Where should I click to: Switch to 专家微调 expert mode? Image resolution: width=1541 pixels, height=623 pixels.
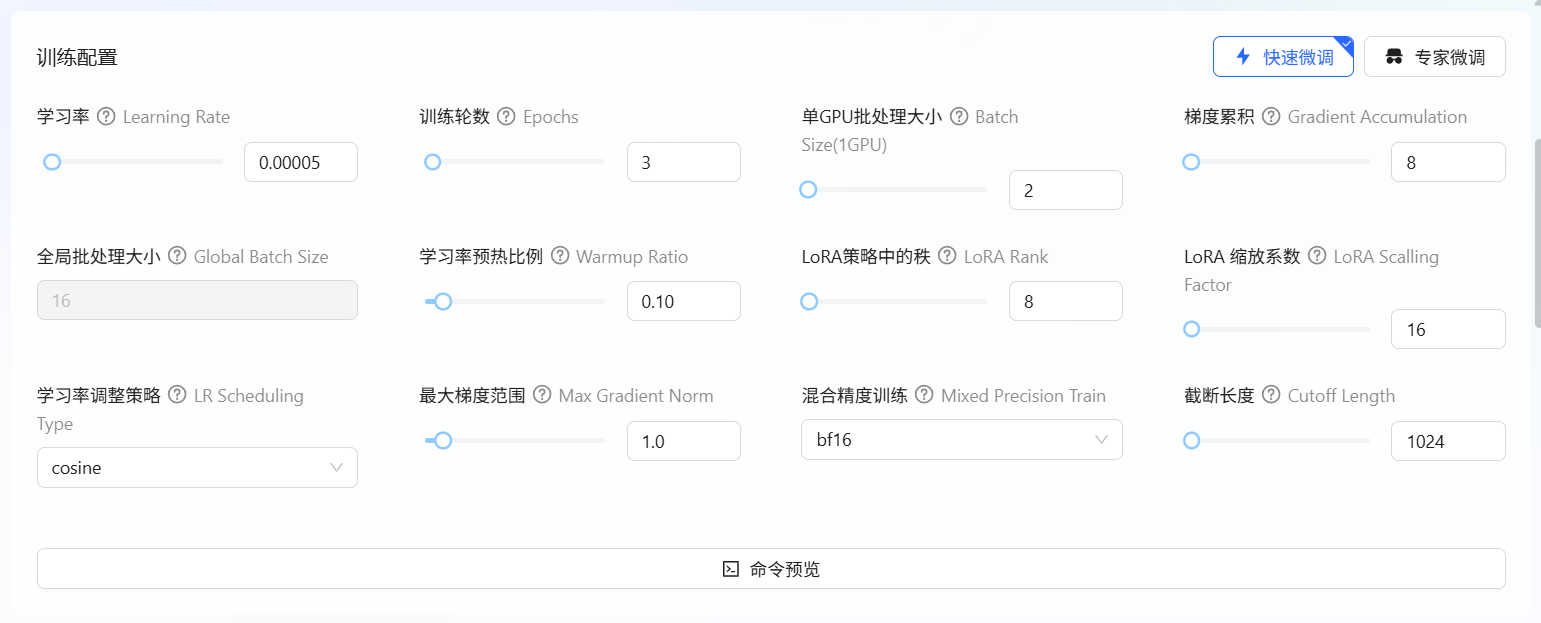pyautogui.click(x=1435, y=56)
